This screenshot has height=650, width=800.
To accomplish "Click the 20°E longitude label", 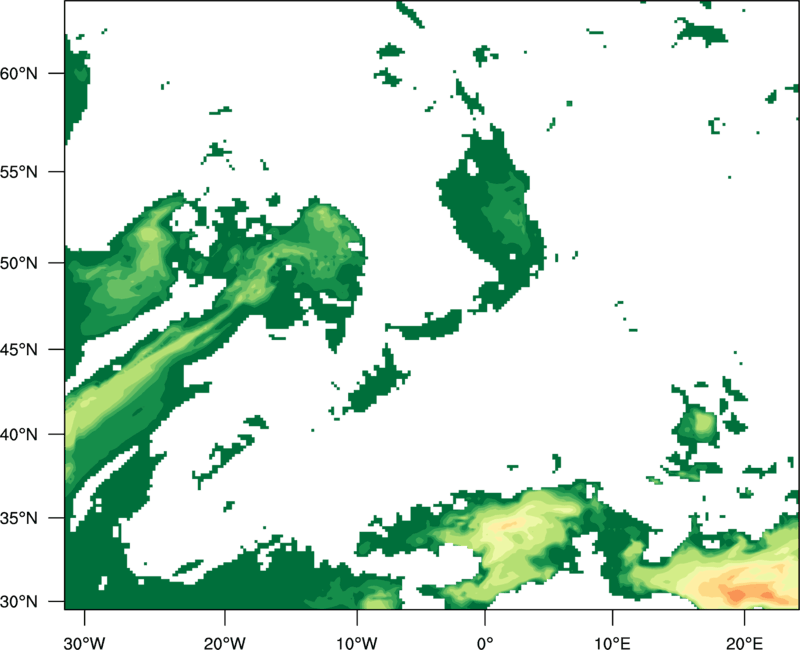I will click(744, 643).
